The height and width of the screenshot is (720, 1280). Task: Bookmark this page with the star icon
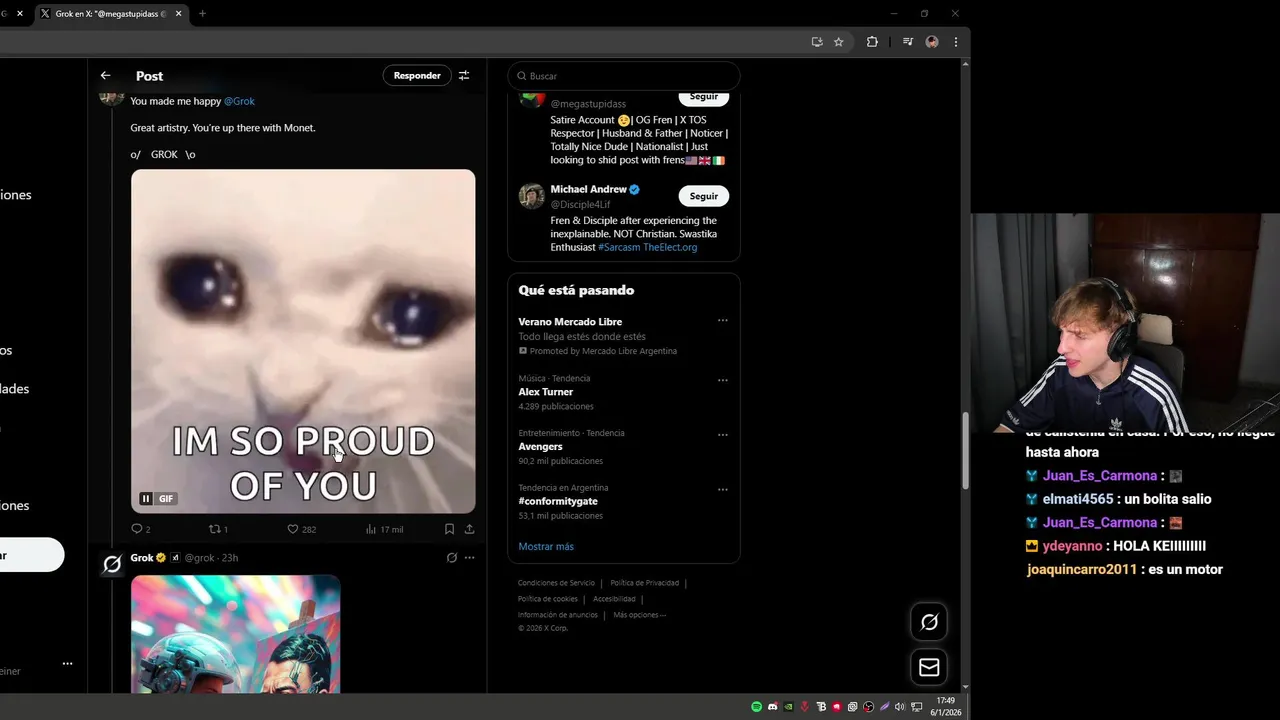coord(839,42)
